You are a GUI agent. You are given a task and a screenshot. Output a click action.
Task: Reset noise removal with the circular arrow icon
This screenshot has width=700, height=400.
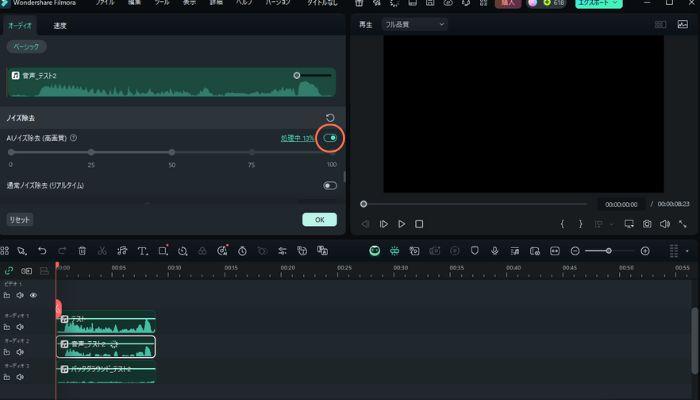click(x=330, y=117)
